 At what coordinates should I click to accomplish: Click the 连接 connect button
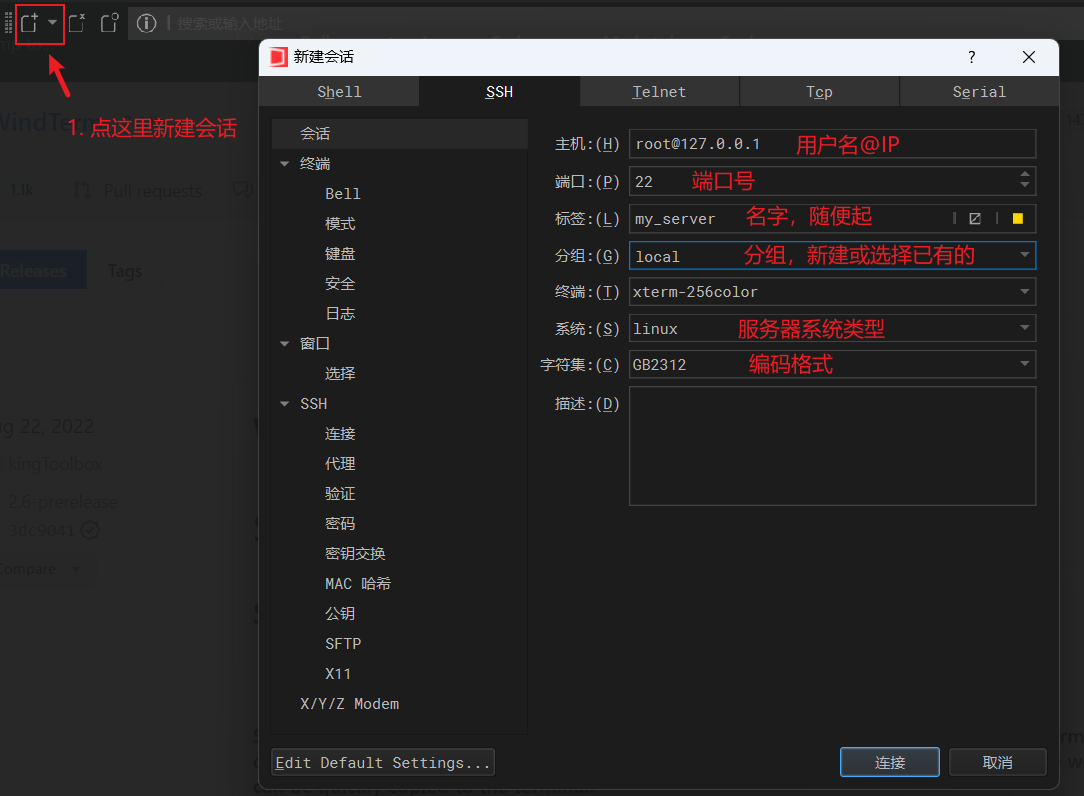click(x=890, y=762)
